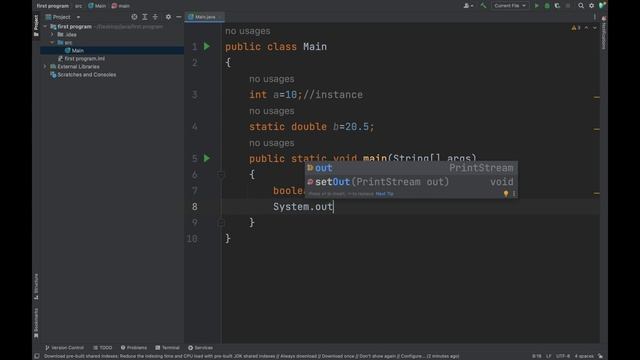Screen dimensions: 640x360
Task: Open IDE settings gear in the top toolbar
Action: click(x=591, y=6)
